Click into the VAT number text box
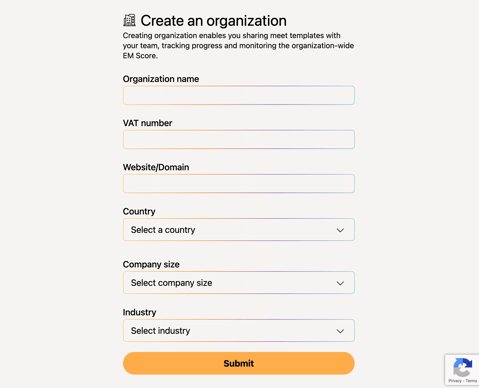 [239, 139]
